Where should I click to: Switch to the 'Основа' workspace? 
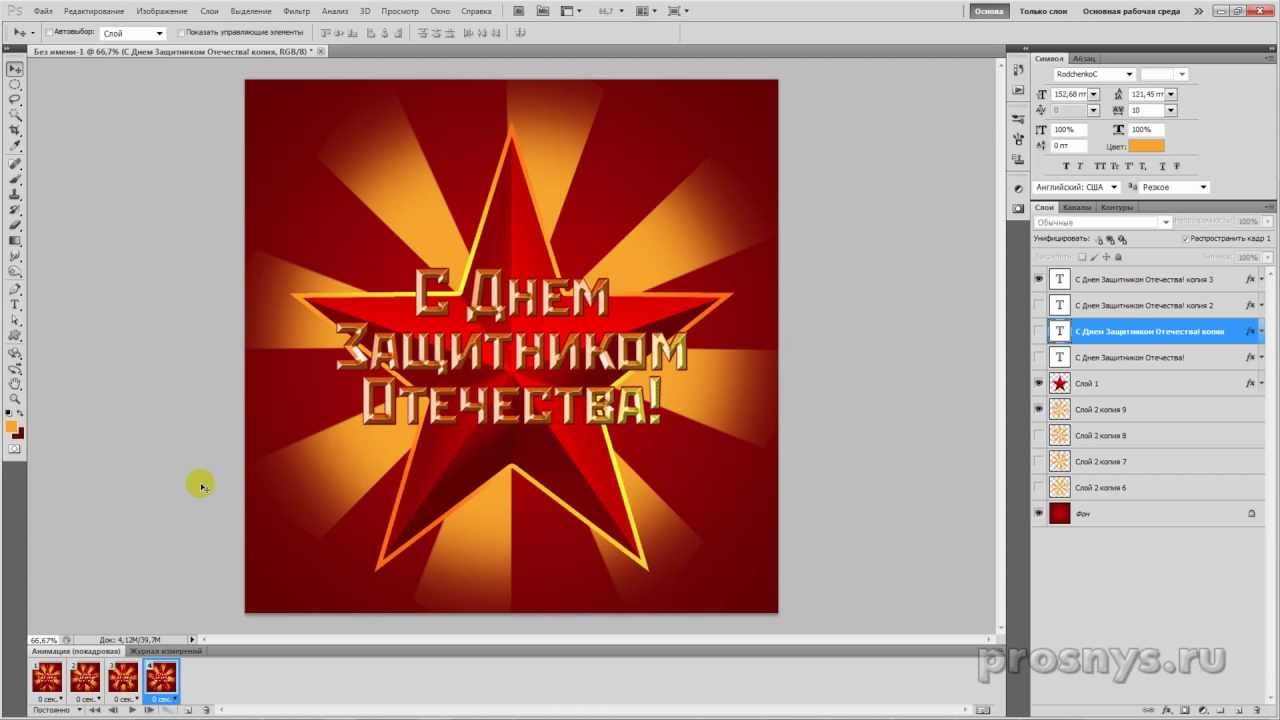tap(988, 11)
